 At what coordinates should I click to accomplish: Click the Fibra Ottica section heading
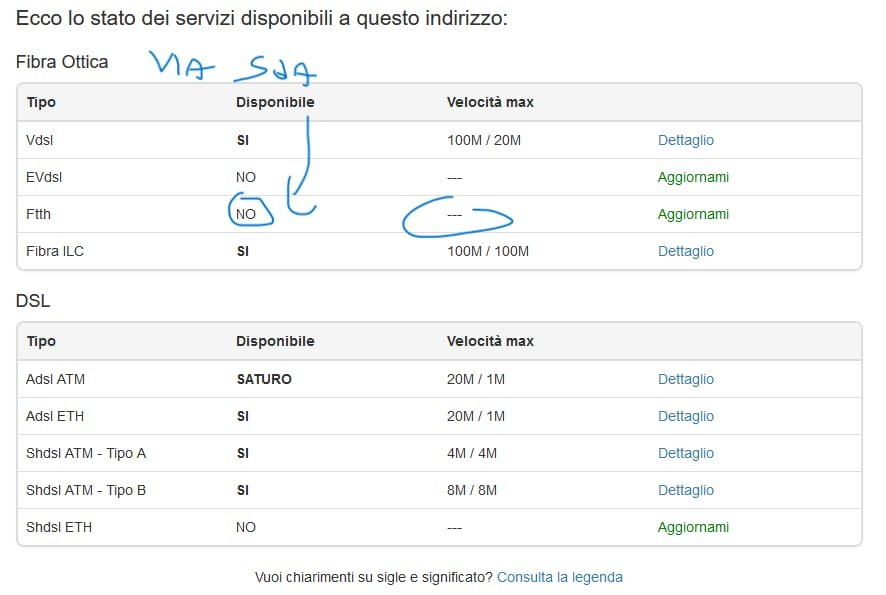tap(62, 62)
